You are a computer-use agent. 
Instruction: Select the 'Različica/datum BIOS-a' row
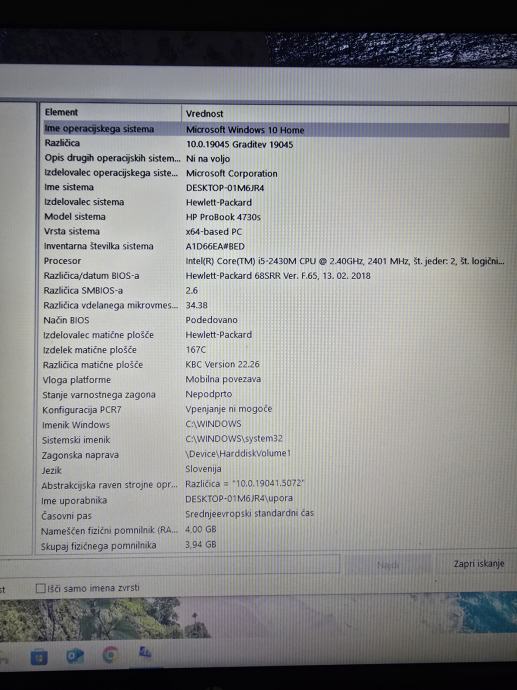275,276
